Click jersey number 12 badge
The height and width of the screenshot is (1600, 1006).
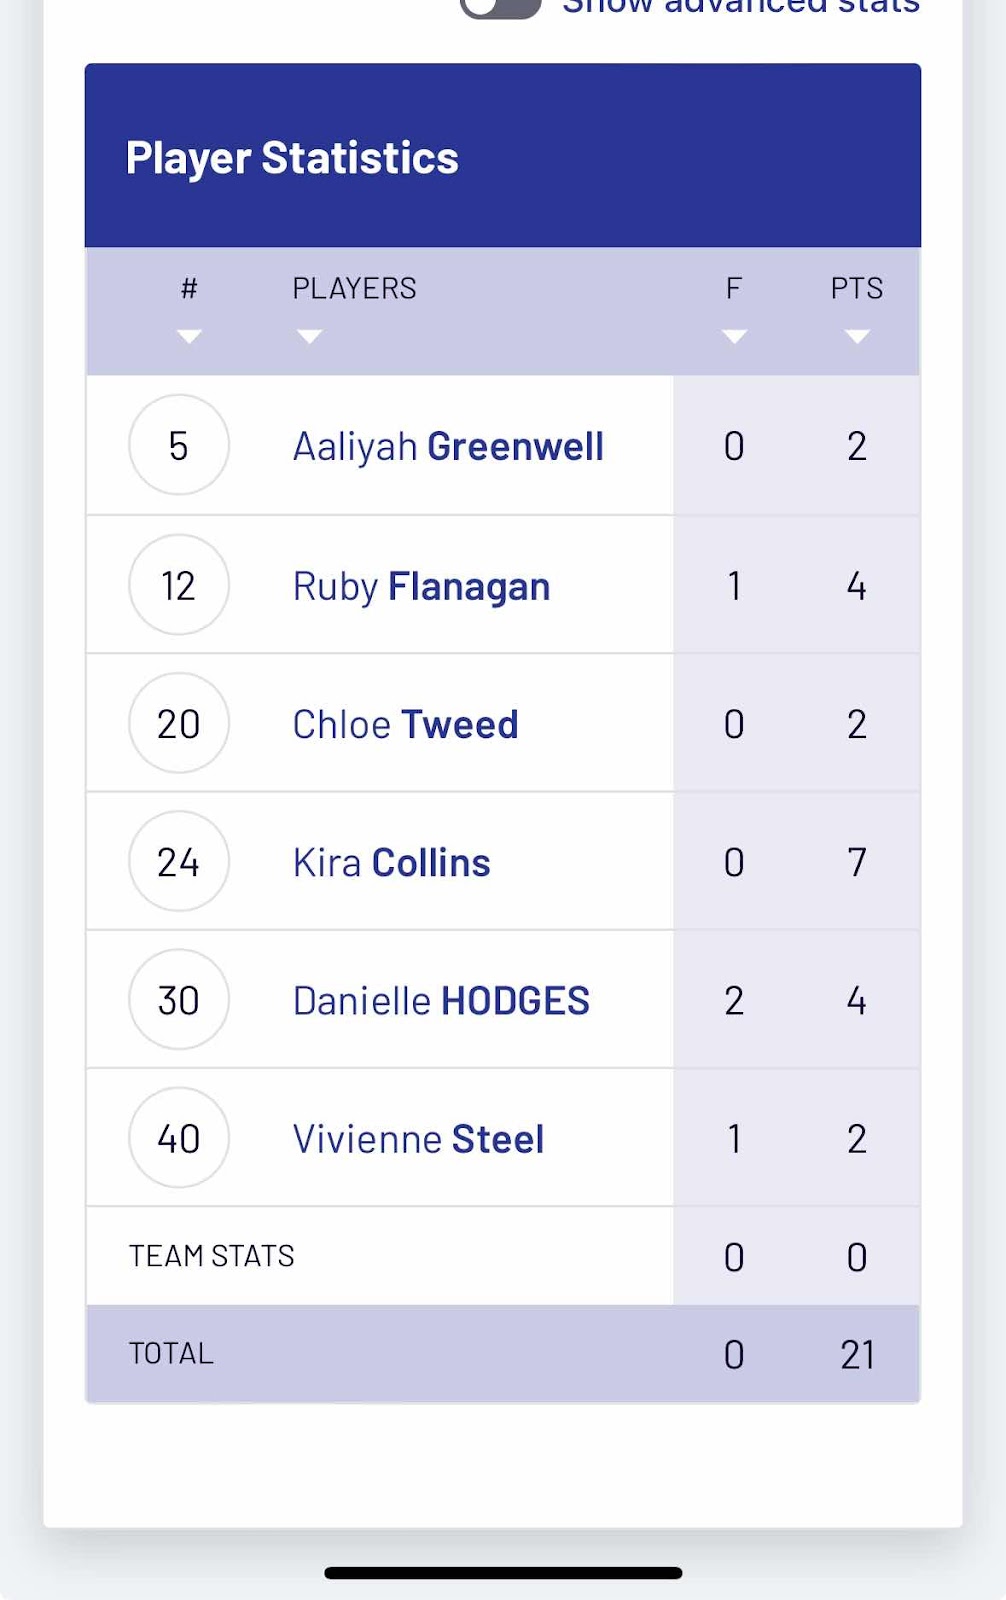coord(179,585)
